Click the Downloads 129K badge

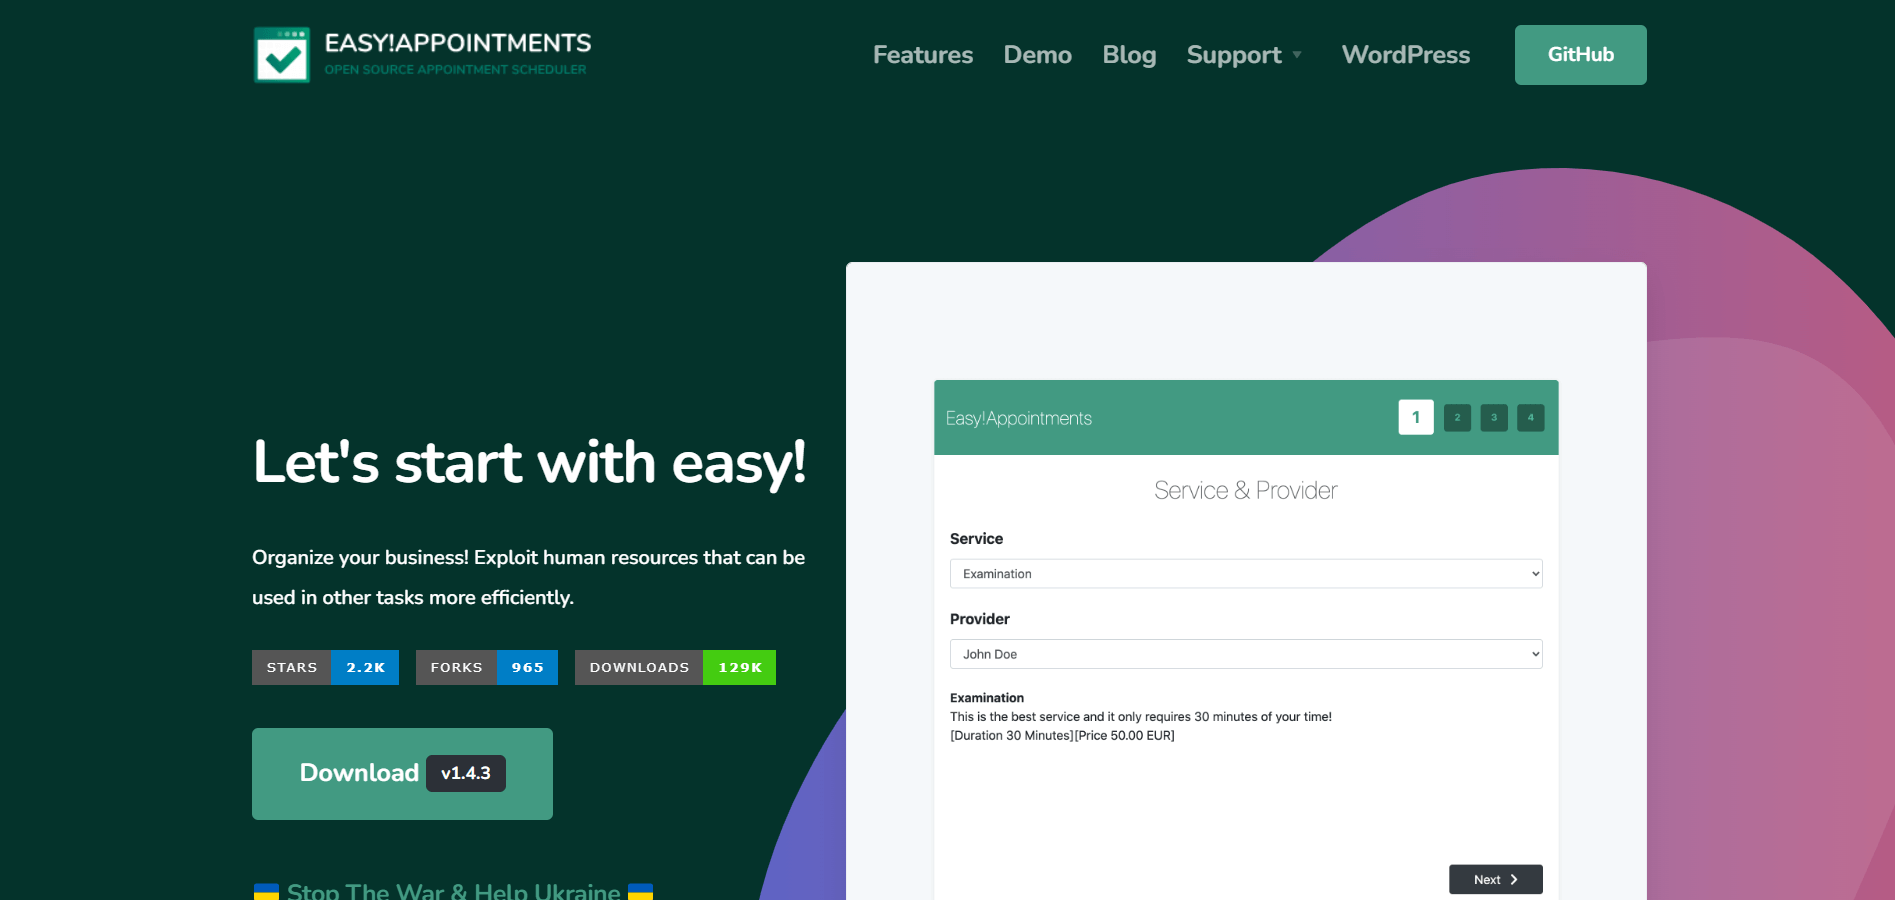[x=675, y=667]
